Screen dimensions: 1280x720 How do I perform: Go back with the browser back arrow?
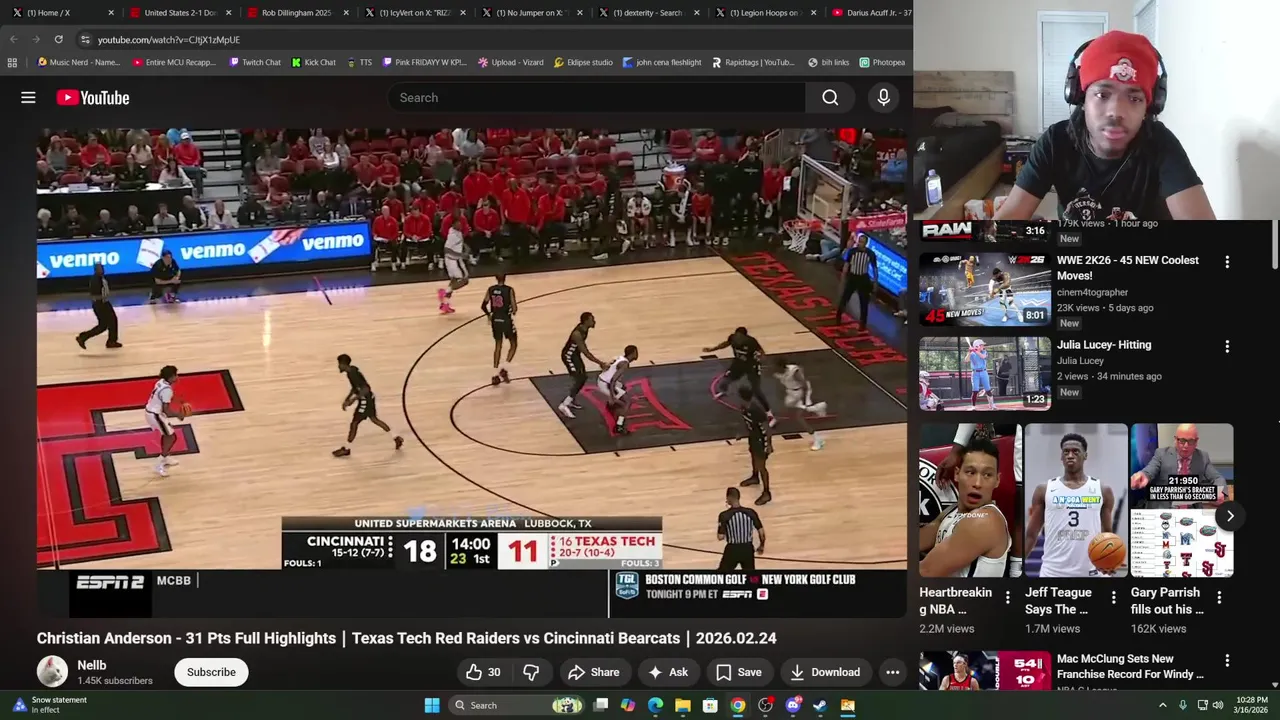[x=13, y=39]
